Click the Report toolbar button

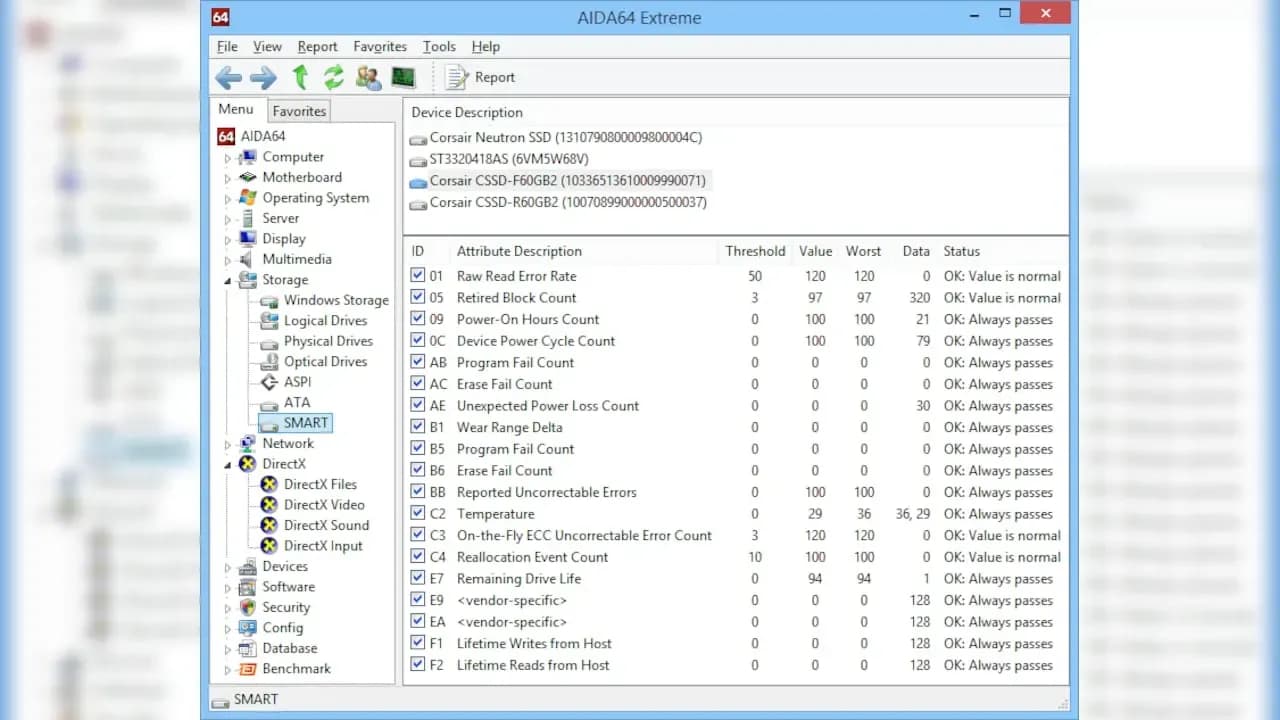coord(481,77)
